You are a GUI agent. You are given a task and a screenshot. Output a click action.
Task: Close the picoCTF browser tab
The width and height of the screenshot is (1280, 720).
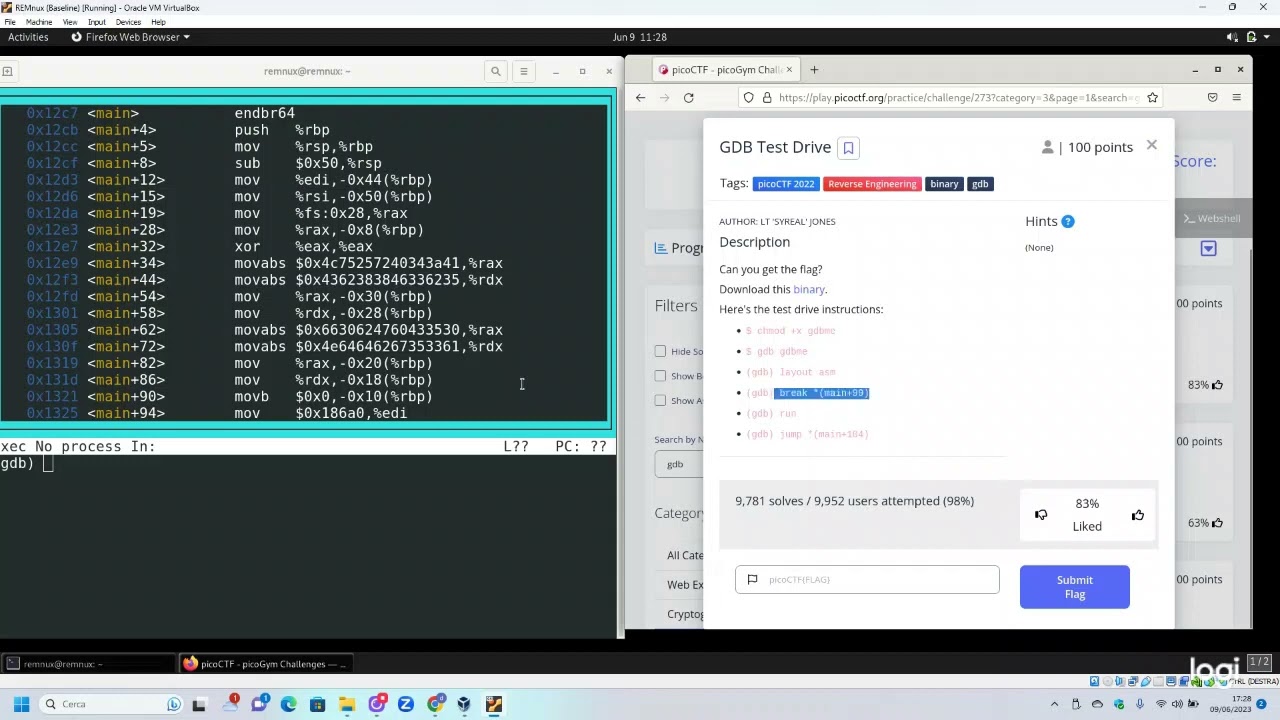pos(789,70)
